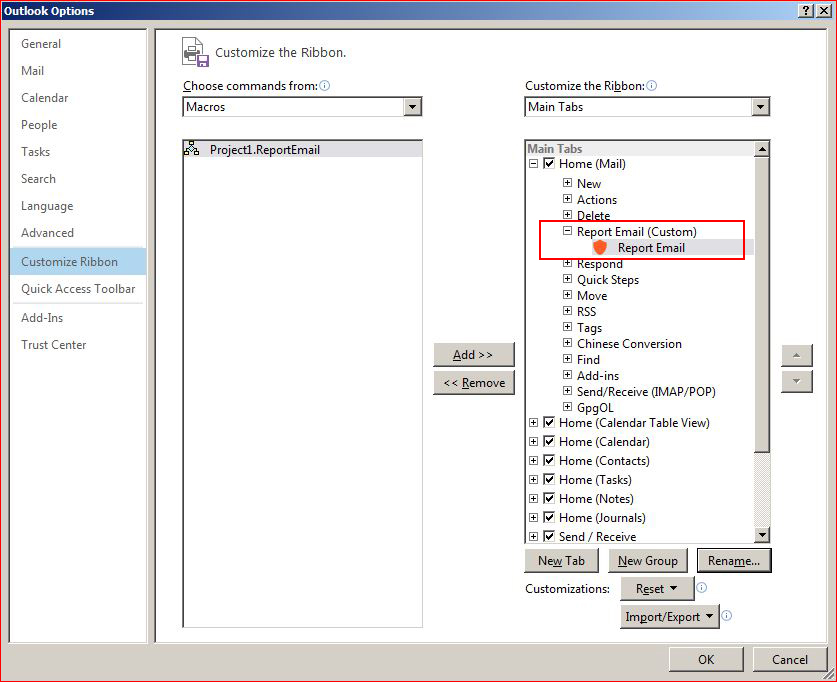Viewport: 837px width, 682px height.
Task: Select the Respond group in tree
Action: pos(599,264)
